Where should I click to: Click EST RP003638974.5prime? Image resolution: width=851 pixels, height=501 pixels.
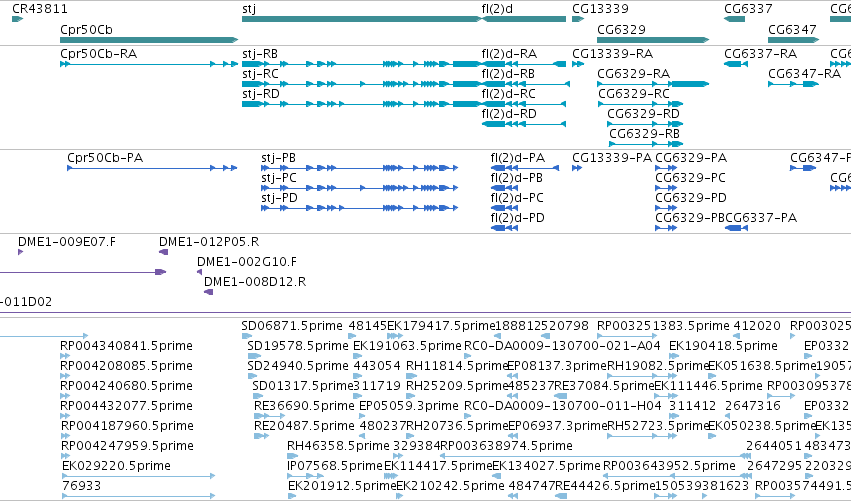pos(596,456)
